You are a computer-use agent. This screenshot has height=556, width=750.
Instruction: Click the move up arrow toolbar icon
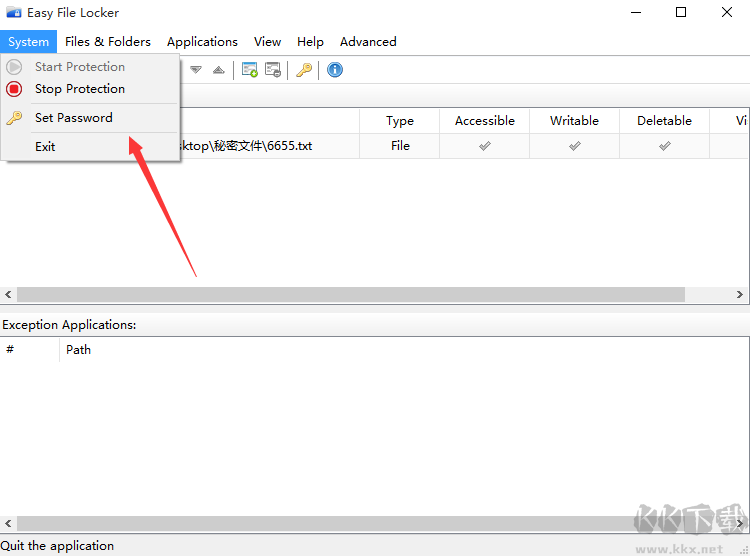[x=219, y=70]
